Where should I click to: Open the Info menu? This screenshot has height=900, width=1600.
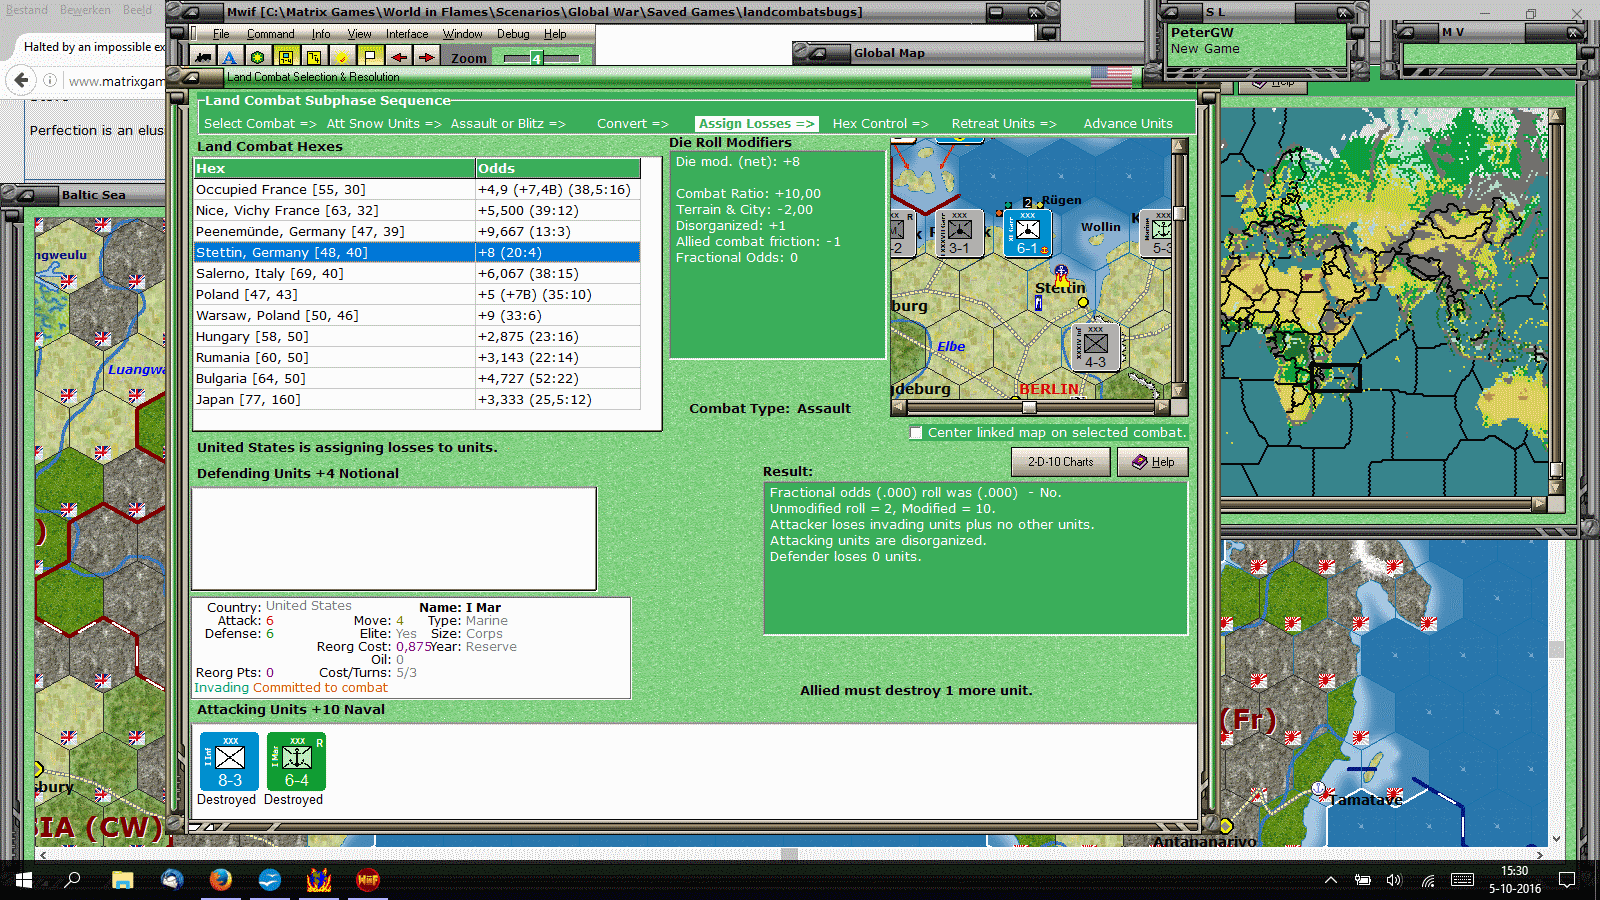(x=321, y=34)
